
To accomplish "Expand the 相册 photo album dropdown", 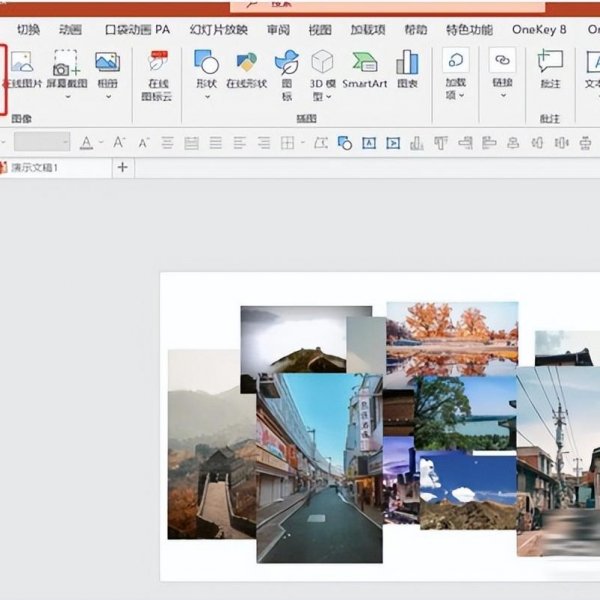I will pos(107,96).
